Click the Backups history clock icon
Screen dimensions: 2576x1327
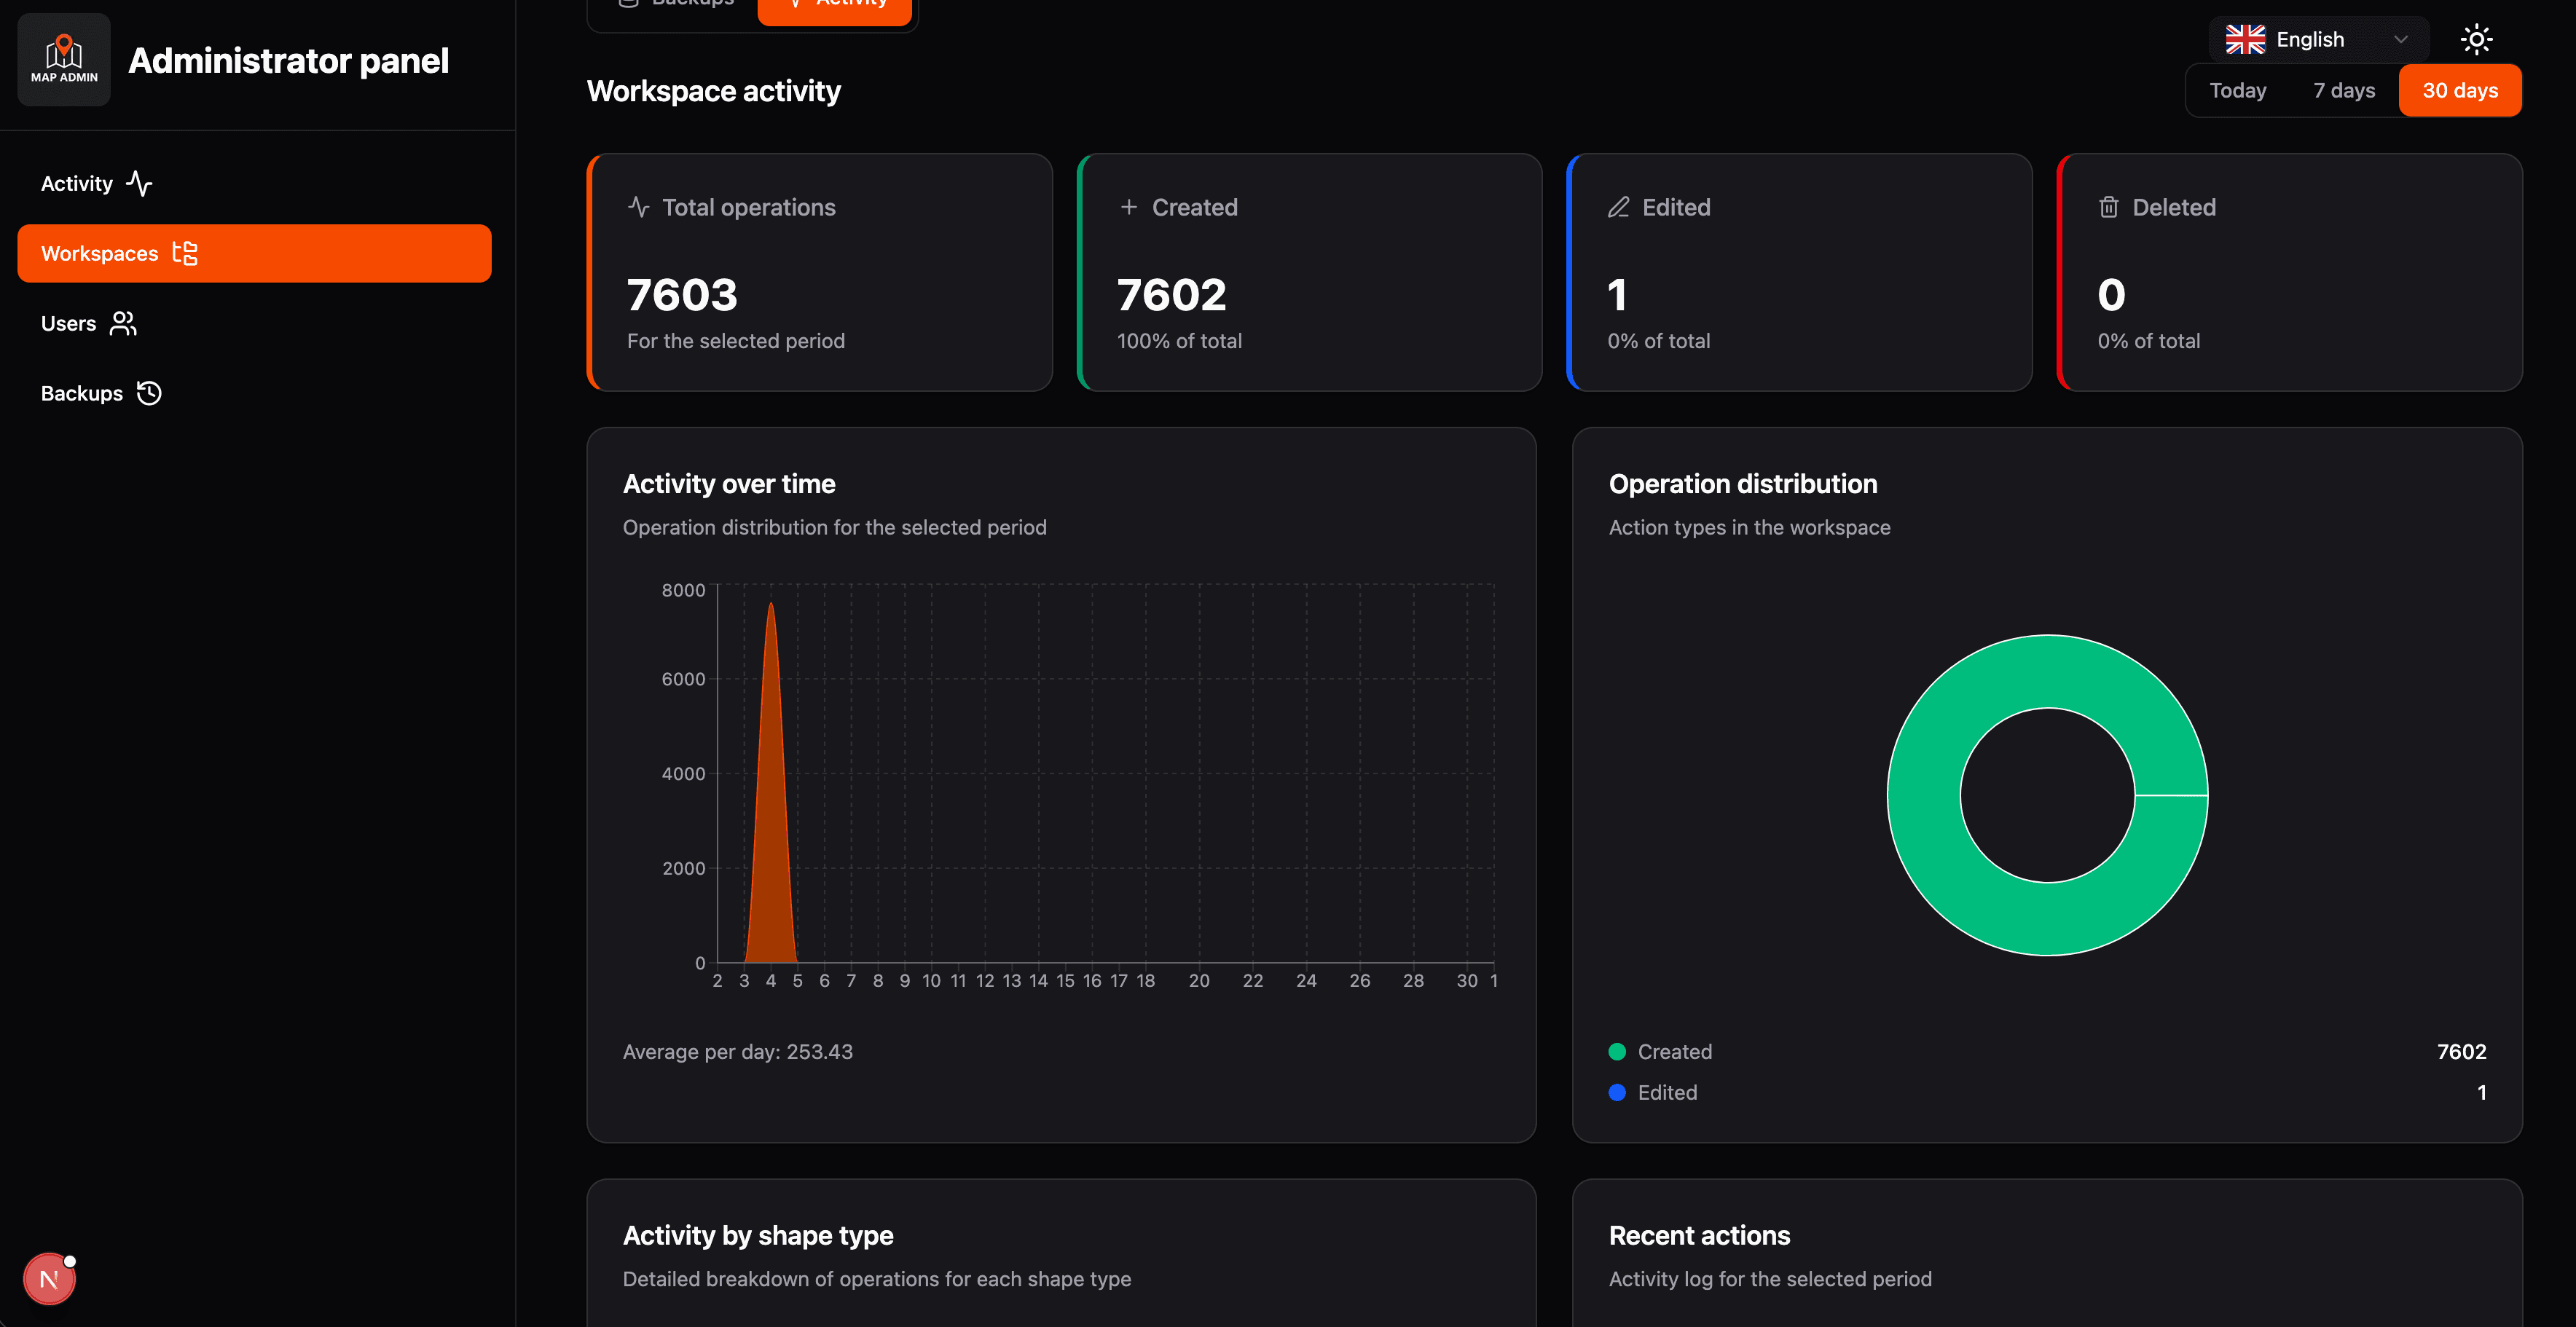tap(149, 393)
